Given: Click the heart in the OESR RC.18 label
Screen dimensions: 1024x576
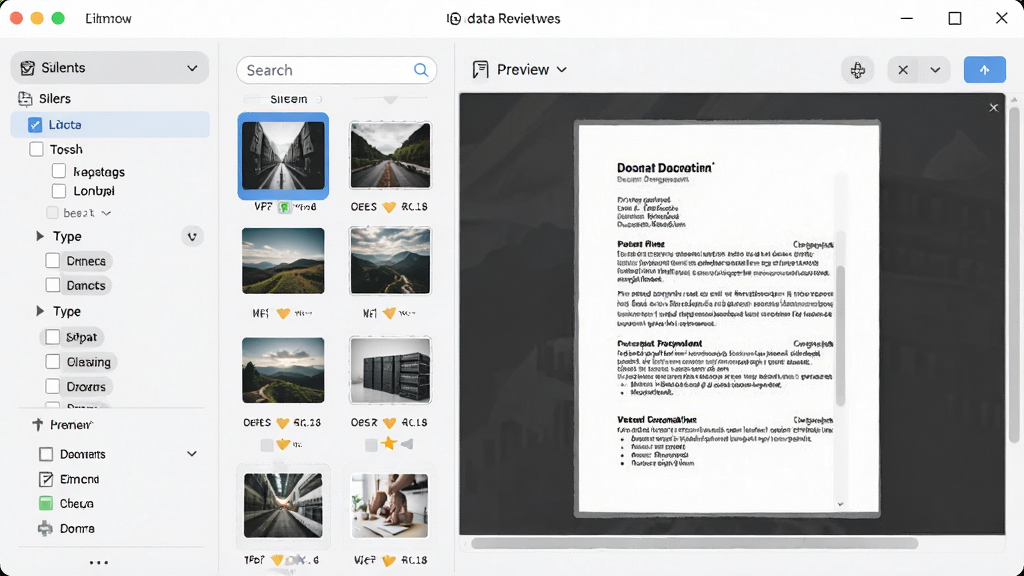Looking at the screenshot, I should coord(389,423).
